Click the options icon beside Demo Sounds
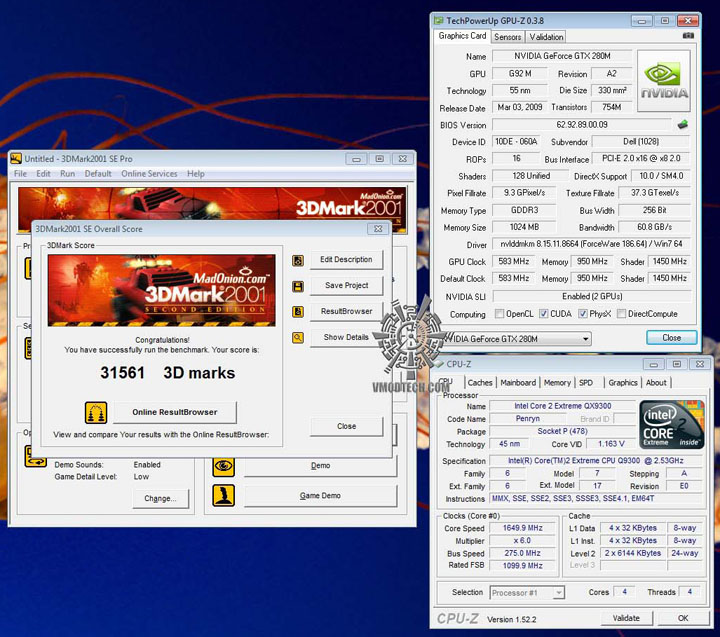The image size is (720, 637). coord(35,456)
